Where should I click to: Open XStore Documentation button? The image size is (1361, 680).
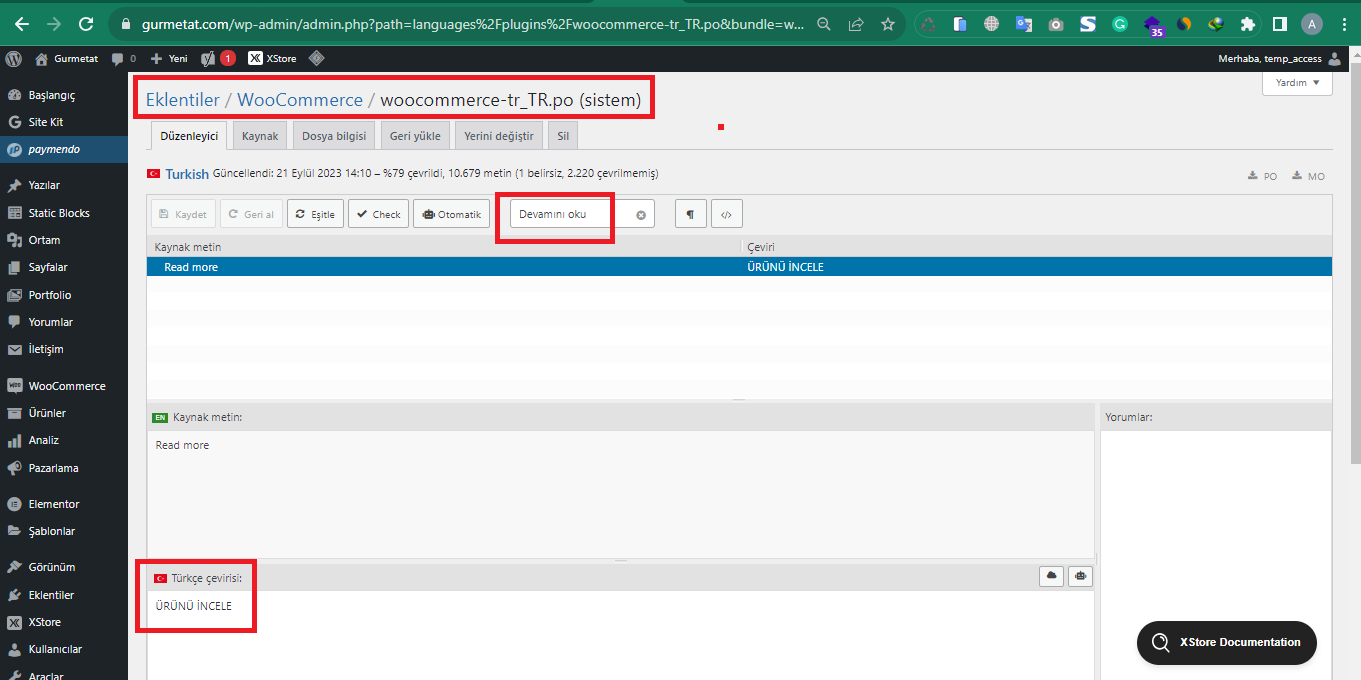(1227, 642)
